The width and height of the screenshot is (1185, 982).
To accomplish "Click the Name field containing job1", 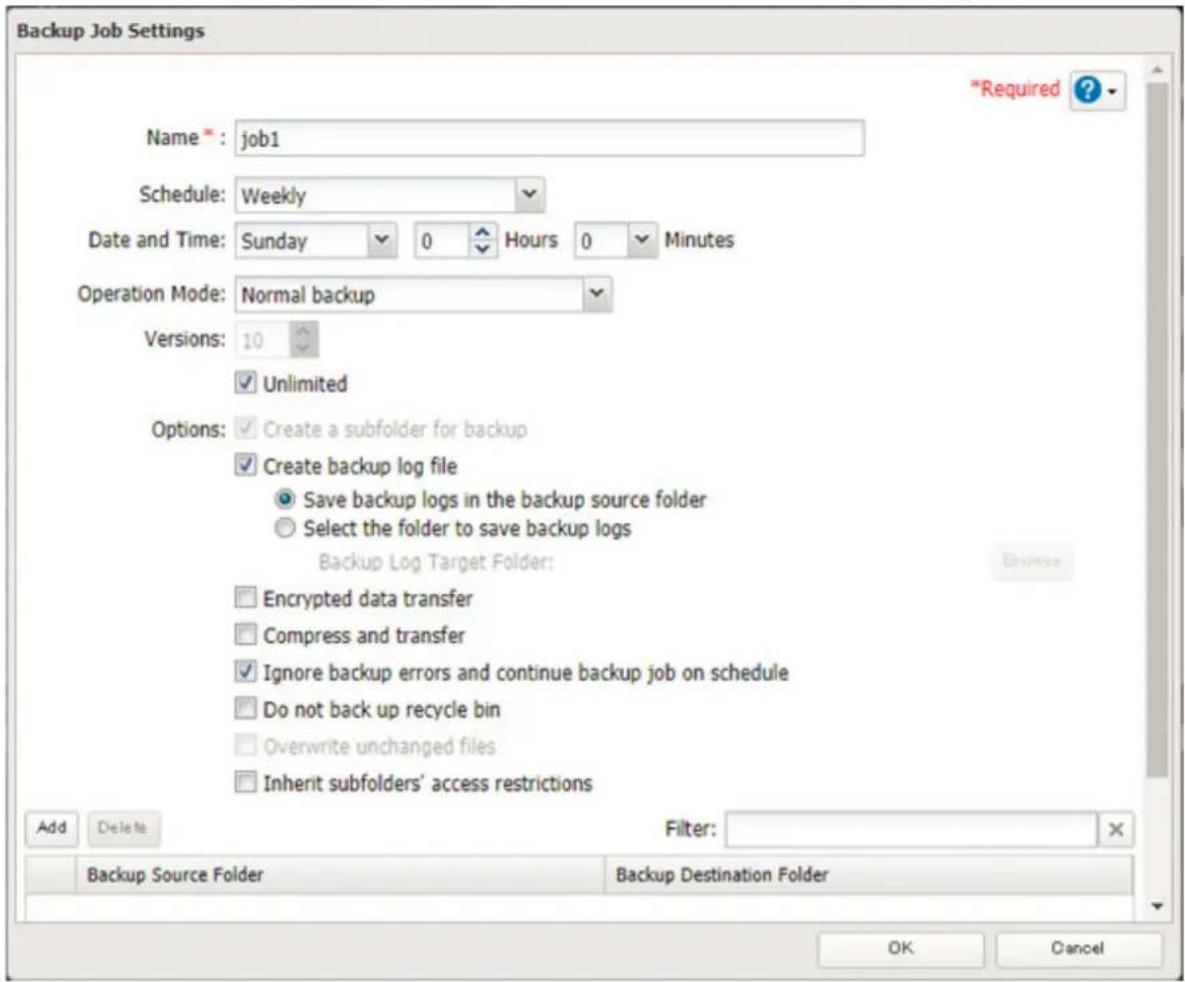I will [x=549, y=138].
